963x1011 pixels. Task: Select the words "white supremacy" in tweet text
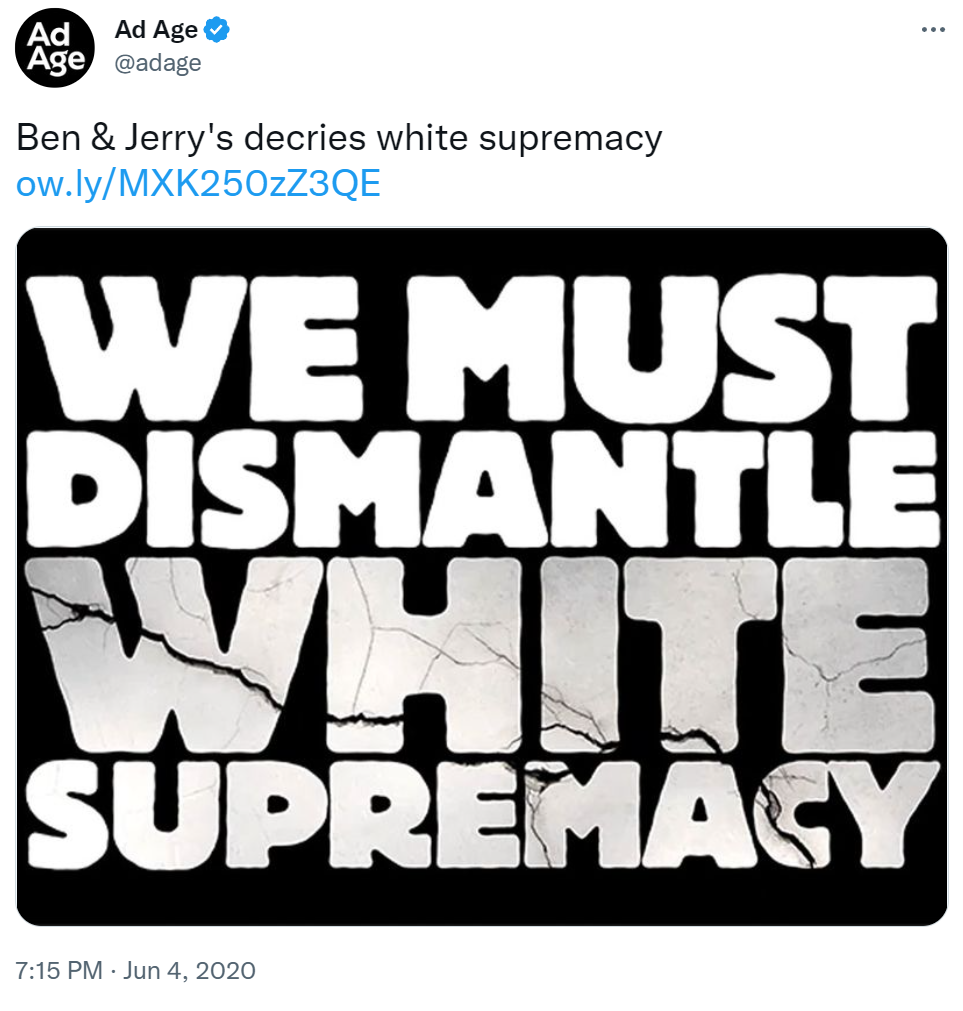point(519,138)
